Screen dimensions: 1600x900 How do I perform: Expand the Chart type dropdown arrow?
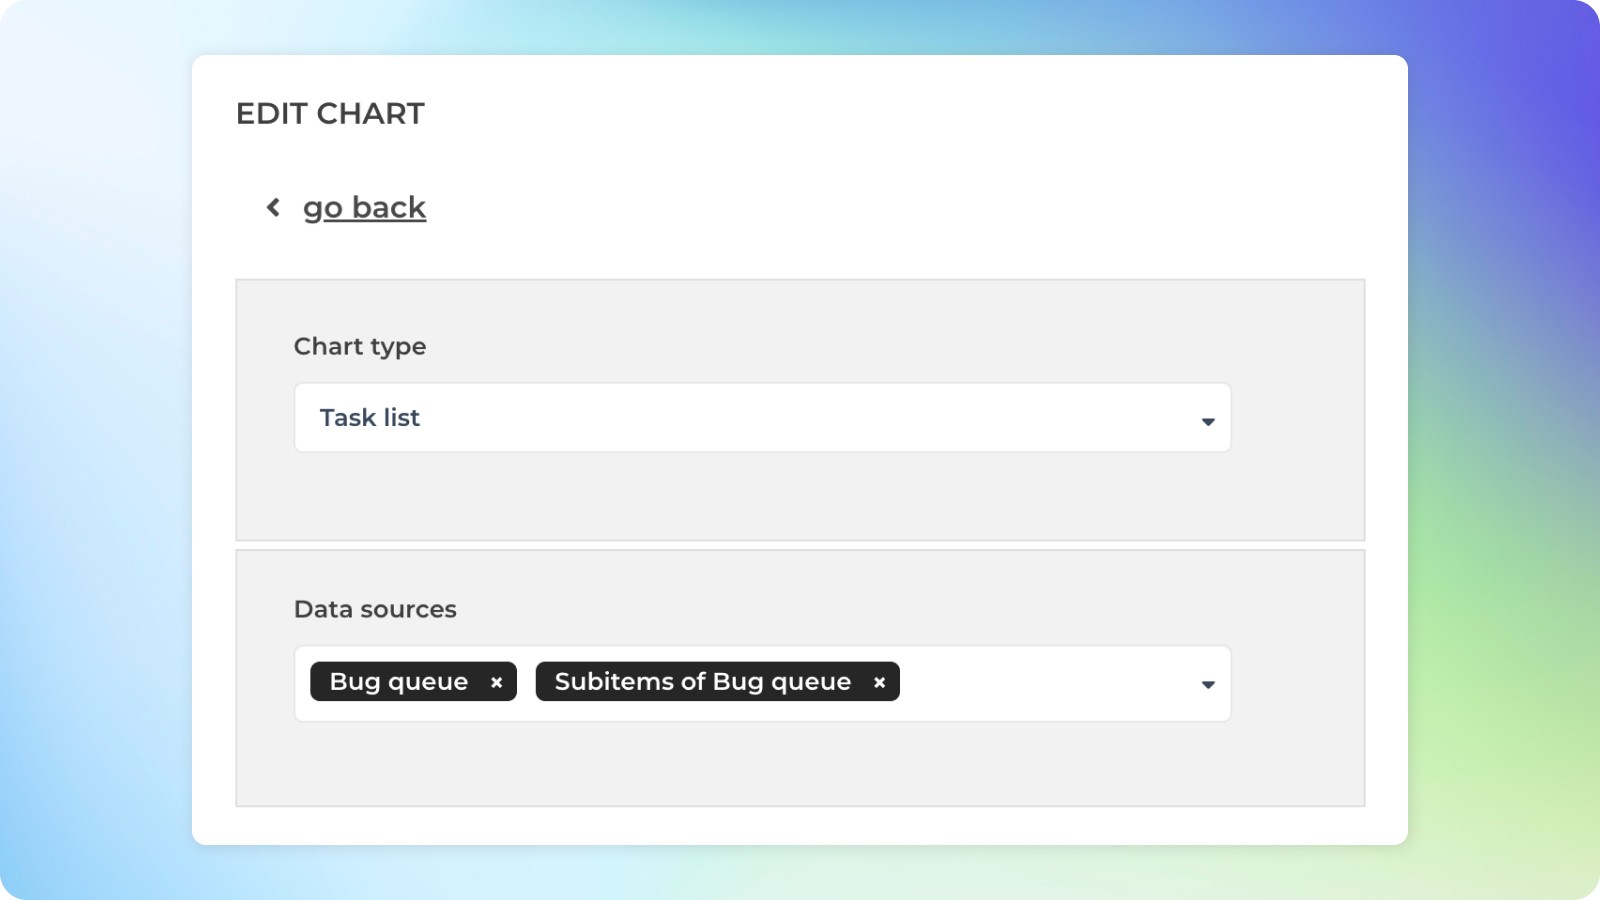[1208, 421]
